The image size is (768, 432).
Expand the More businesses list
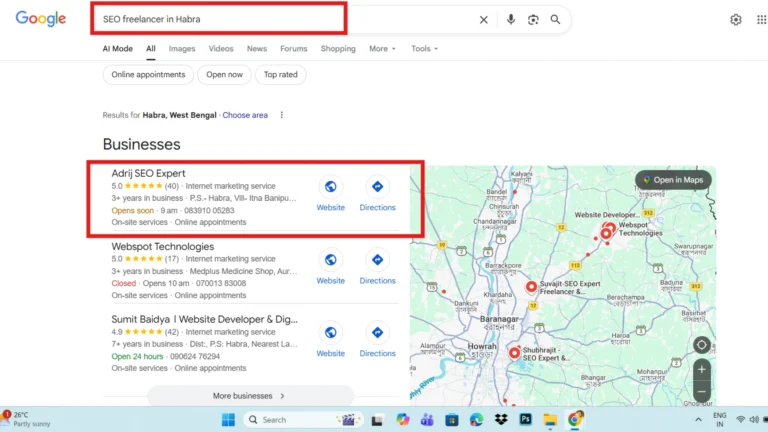250,396
